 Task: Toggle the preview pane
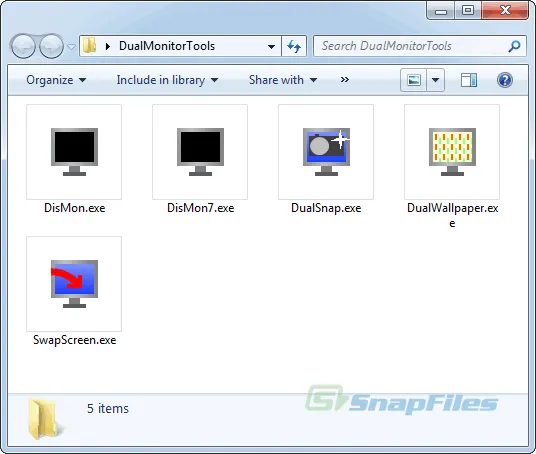(469, 80)
